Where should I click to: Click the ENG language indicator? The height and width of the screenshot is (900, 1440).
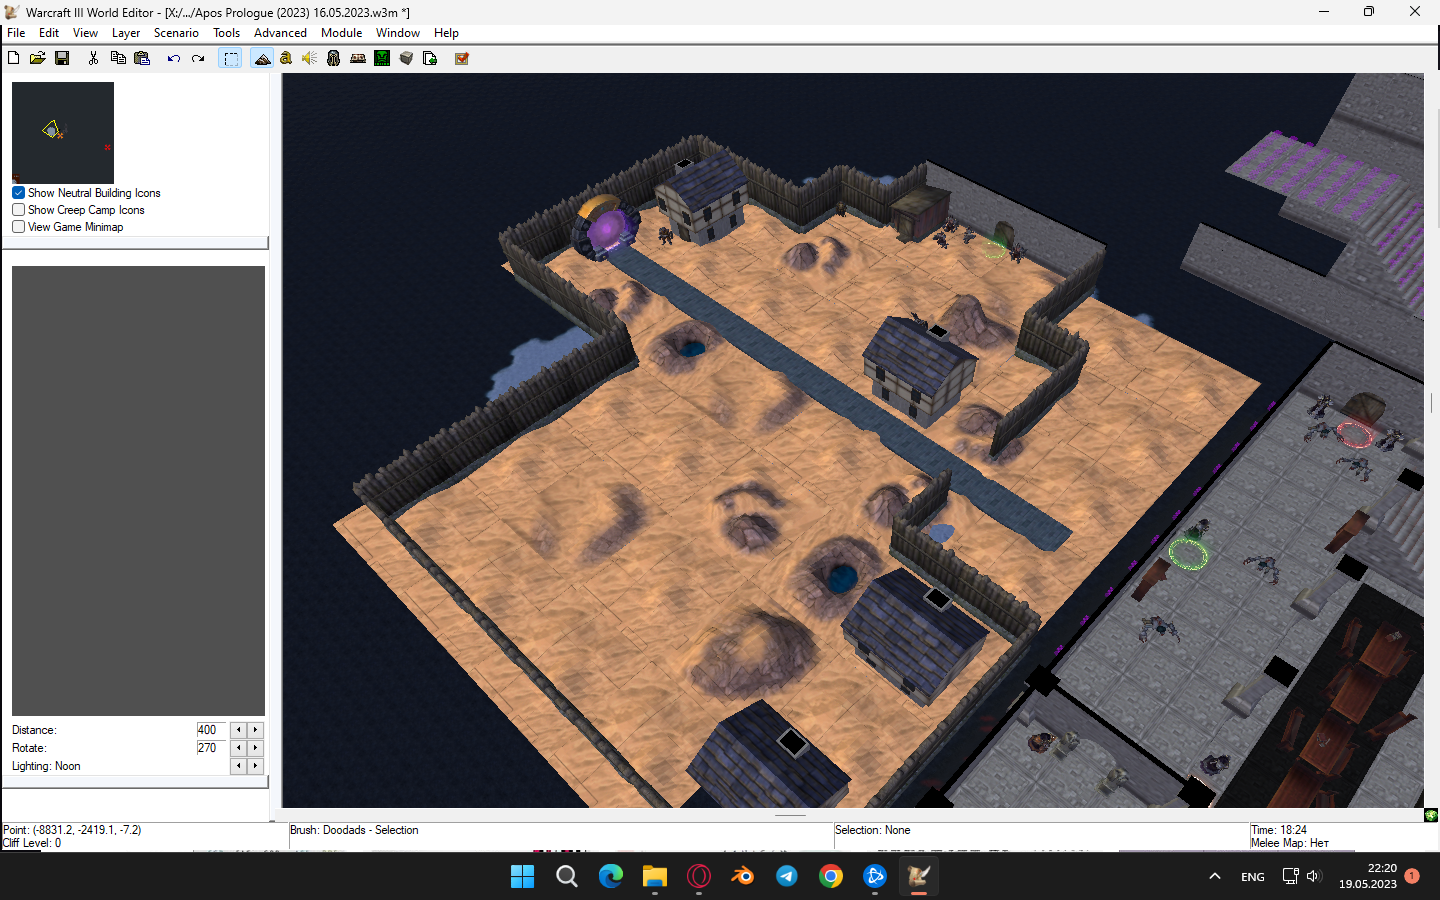[1253, 877]
